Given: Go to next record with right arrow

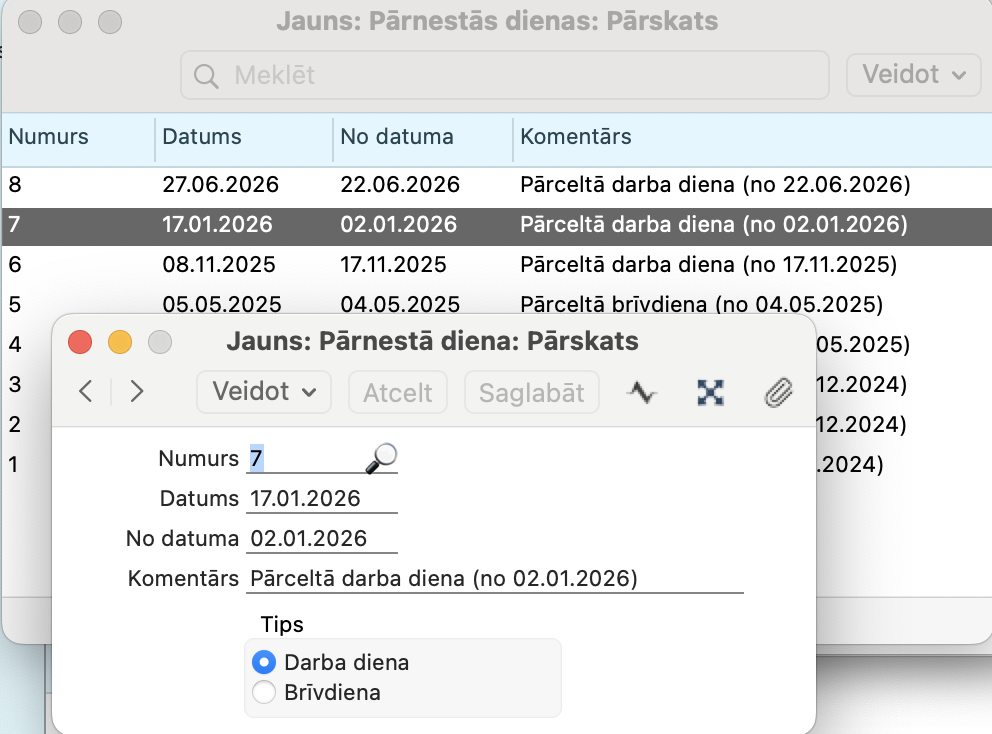Looking at the screenshot, I should (x=137, y=392).
